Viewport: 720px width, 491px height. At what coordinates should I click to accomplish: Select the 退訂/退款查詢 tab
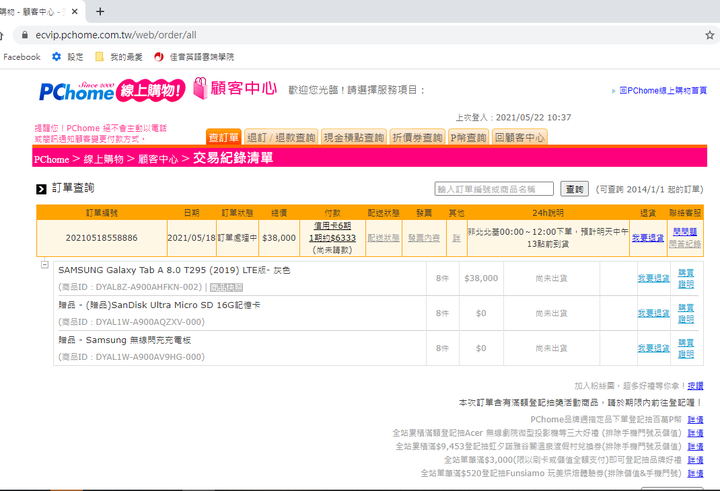(x=281, y=137)
